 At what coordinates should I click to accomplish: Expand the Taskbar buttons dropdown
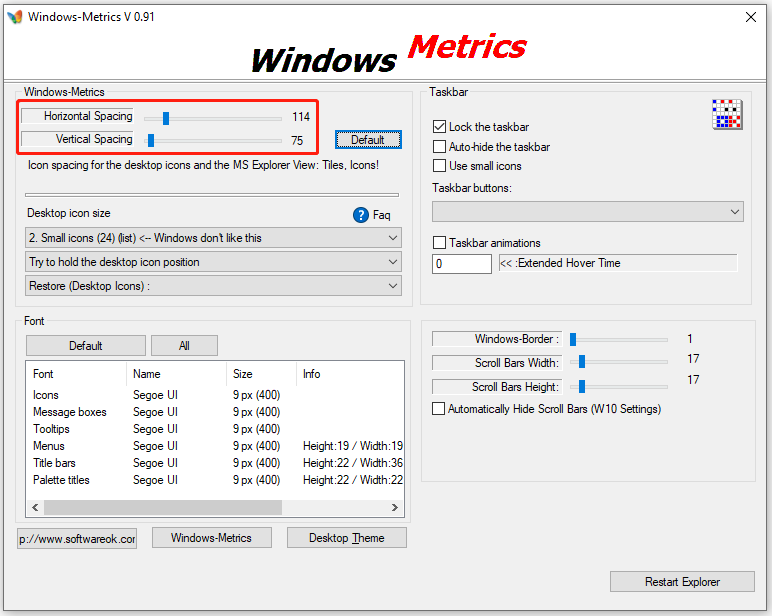[x=587, y=212]
